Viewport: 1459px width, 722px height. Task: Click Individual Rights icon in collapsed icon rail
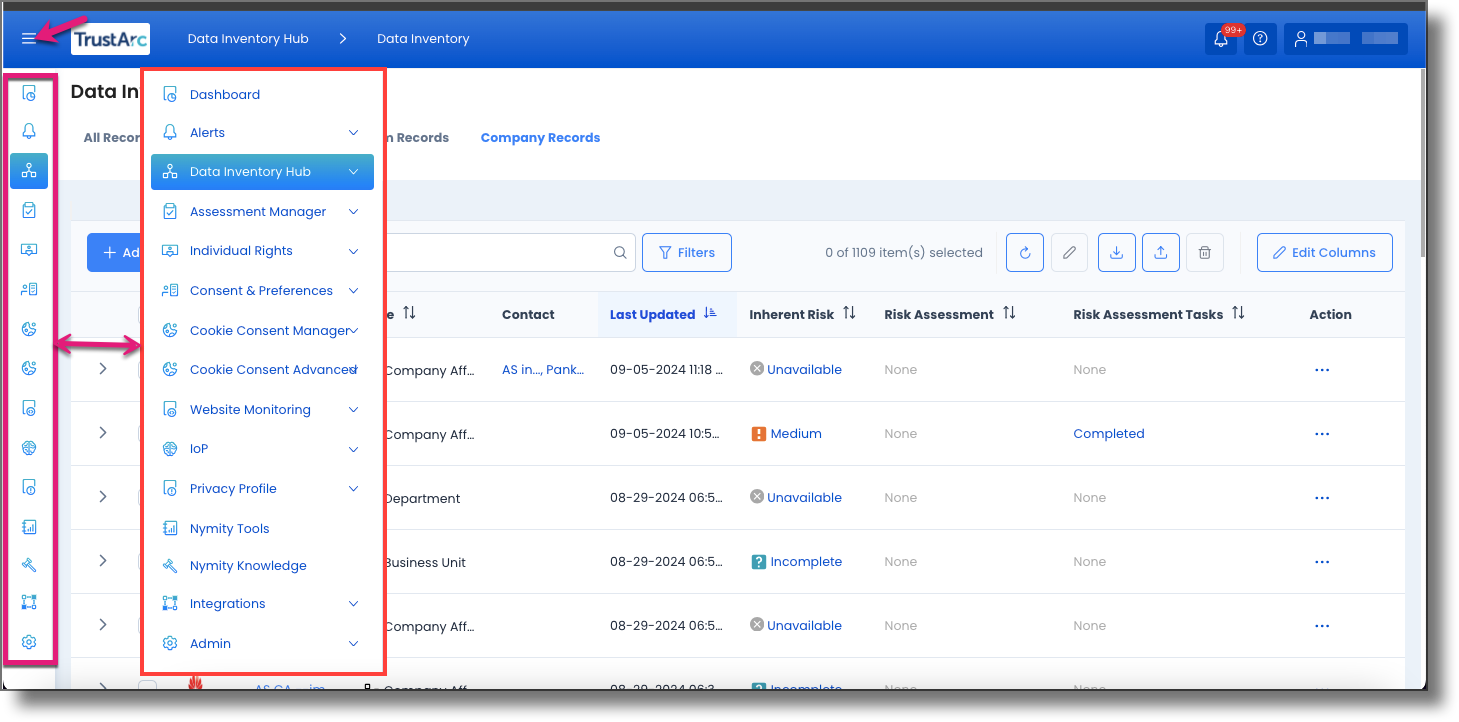click(x=29, y=250)
